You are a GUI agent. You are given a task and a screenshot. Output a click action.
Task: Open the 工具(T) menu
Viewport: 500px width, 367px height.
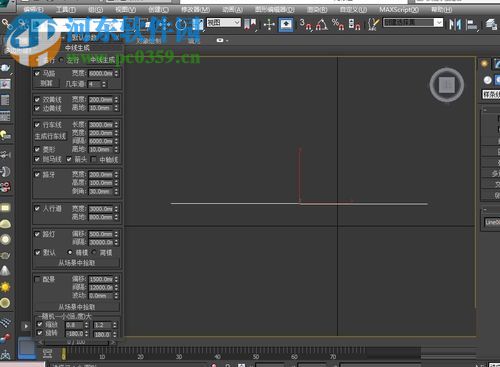(x=66, y=10)
